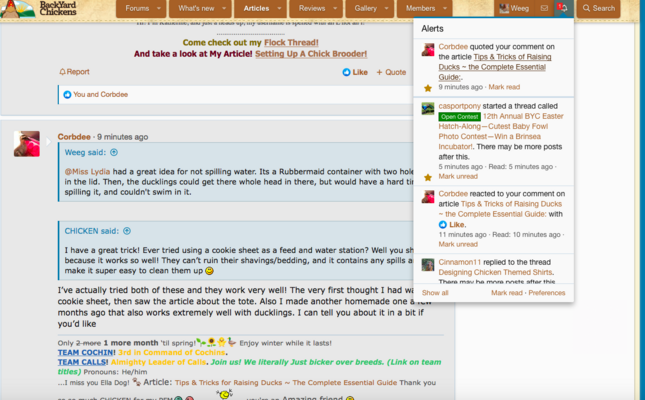Open the article link in the reaction alert
Image resolution: width=645 pixels, height=400 pixels.
coord(500,209)
